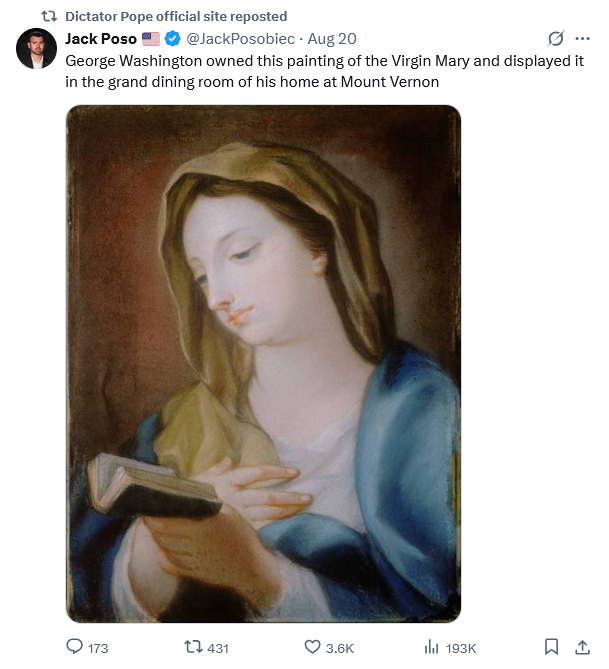
Task: Open the @JackPosobiec handle link
Action: (x=241, y=39)
